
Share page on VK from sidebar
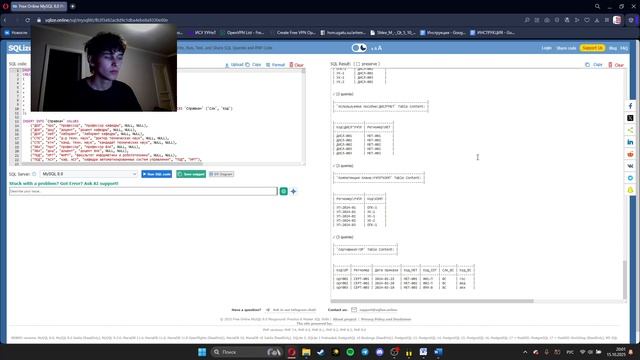click(630, 166)
